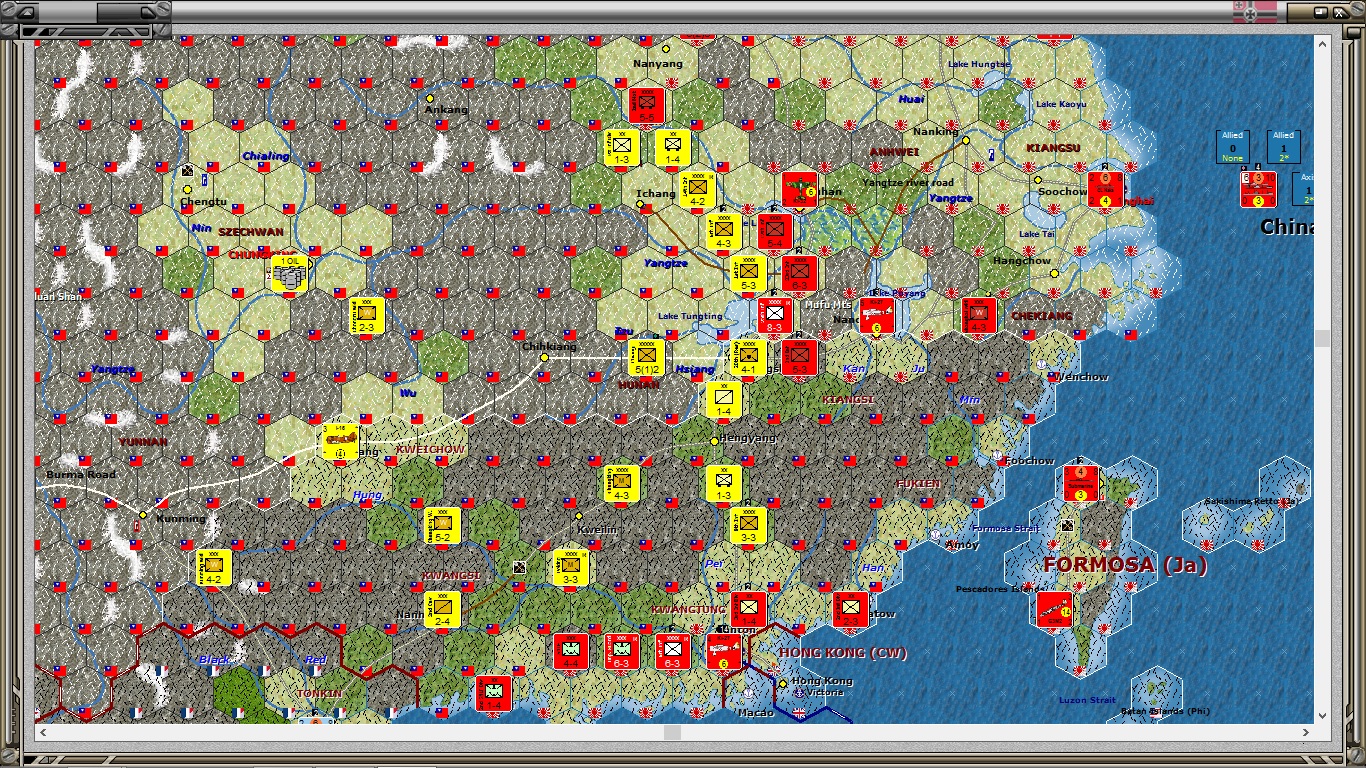Select the yellow 3-3 unit west of Fukien
1366x768 pixels.
[x=749, y=525]
